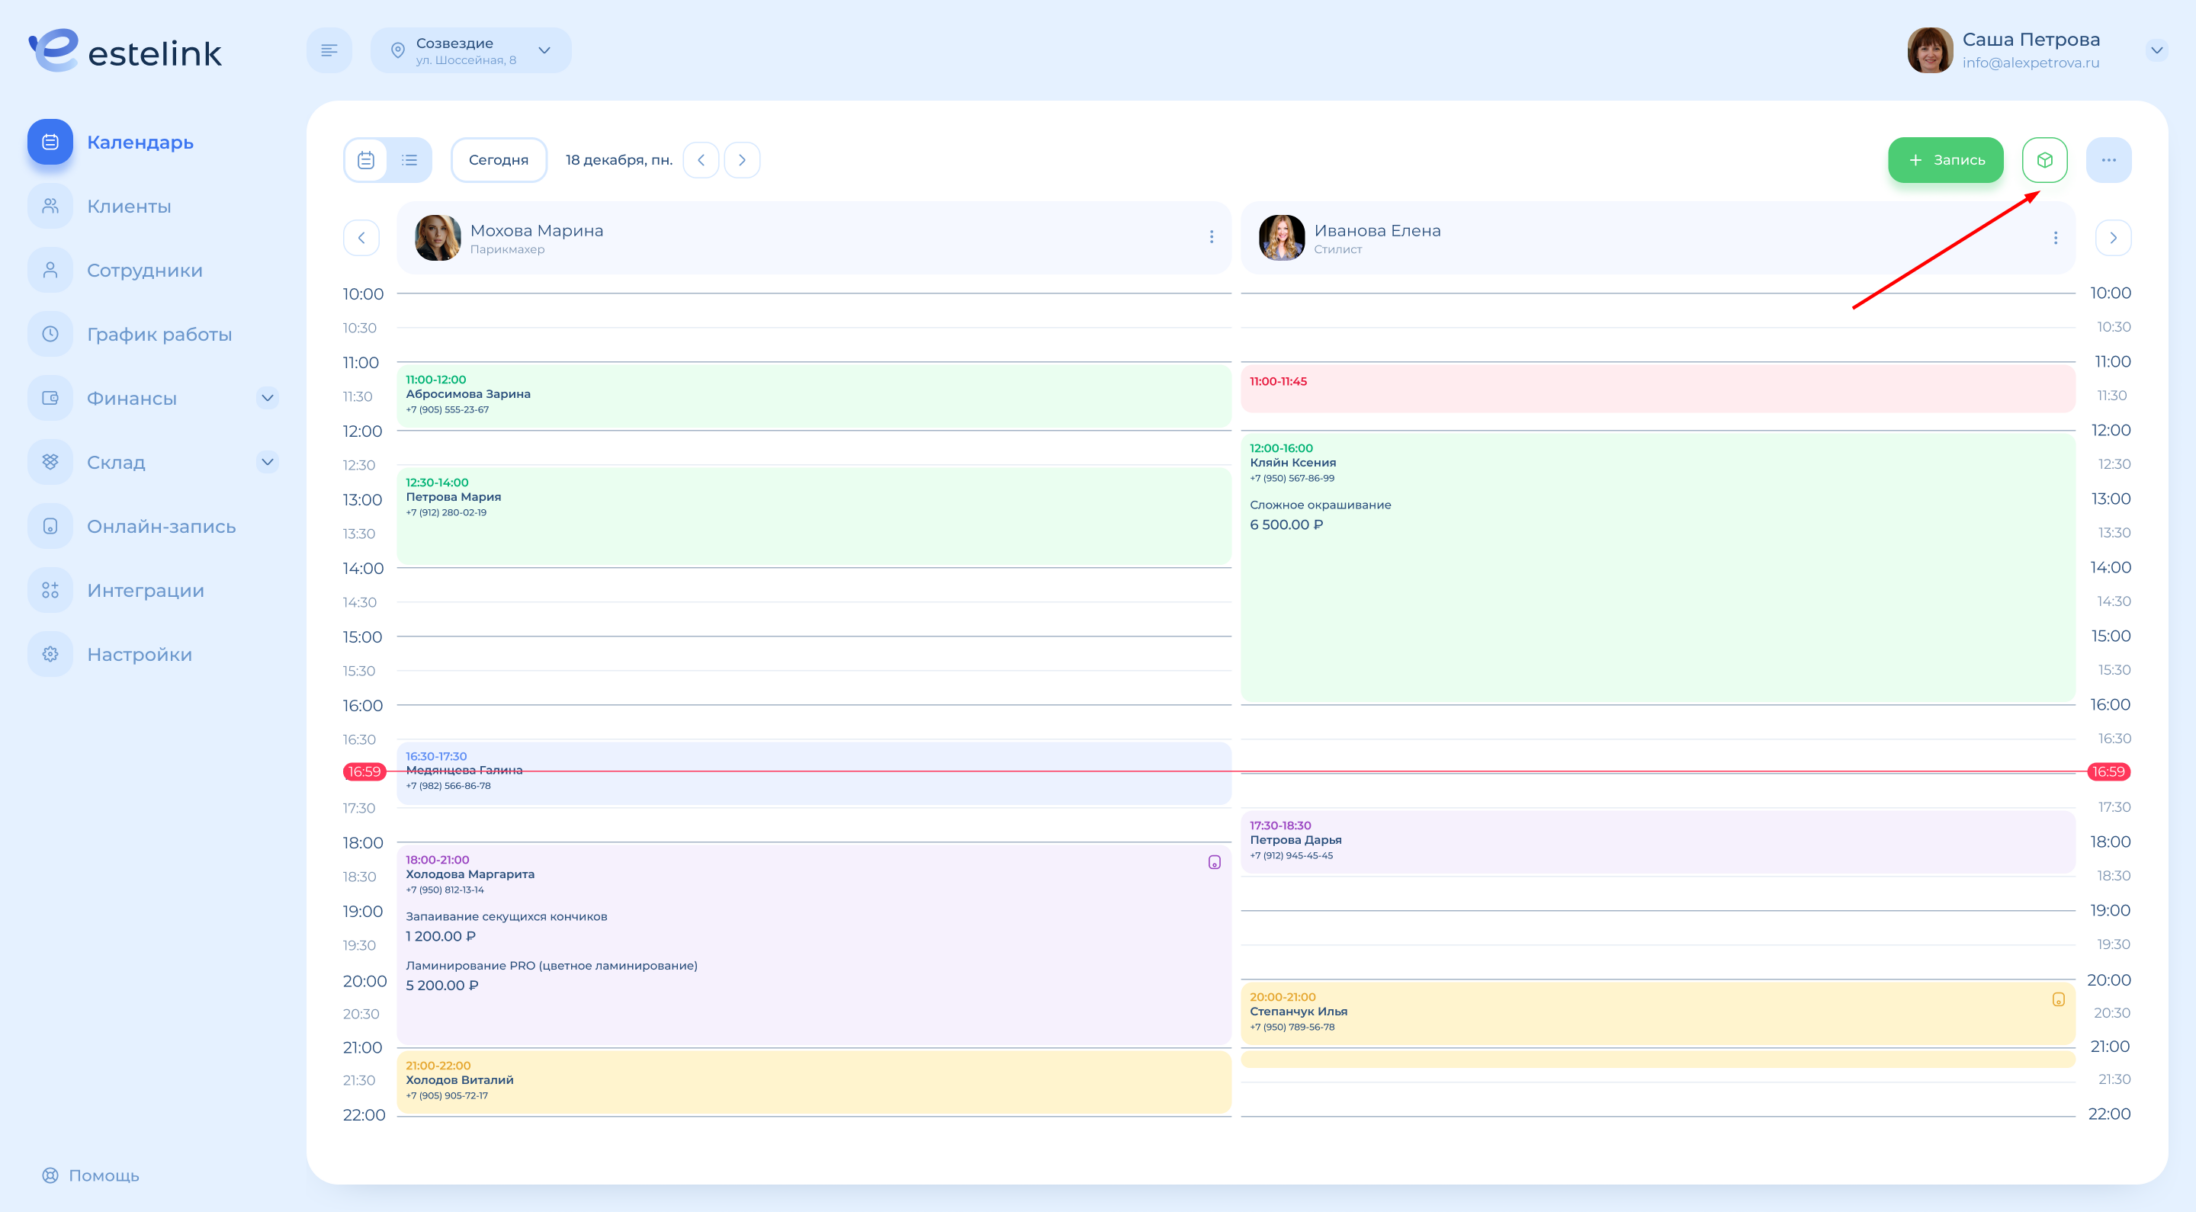
Task: Open Кляйн Ксения 12:00-16:00 appointment
Action: [x=1658, y=568]
